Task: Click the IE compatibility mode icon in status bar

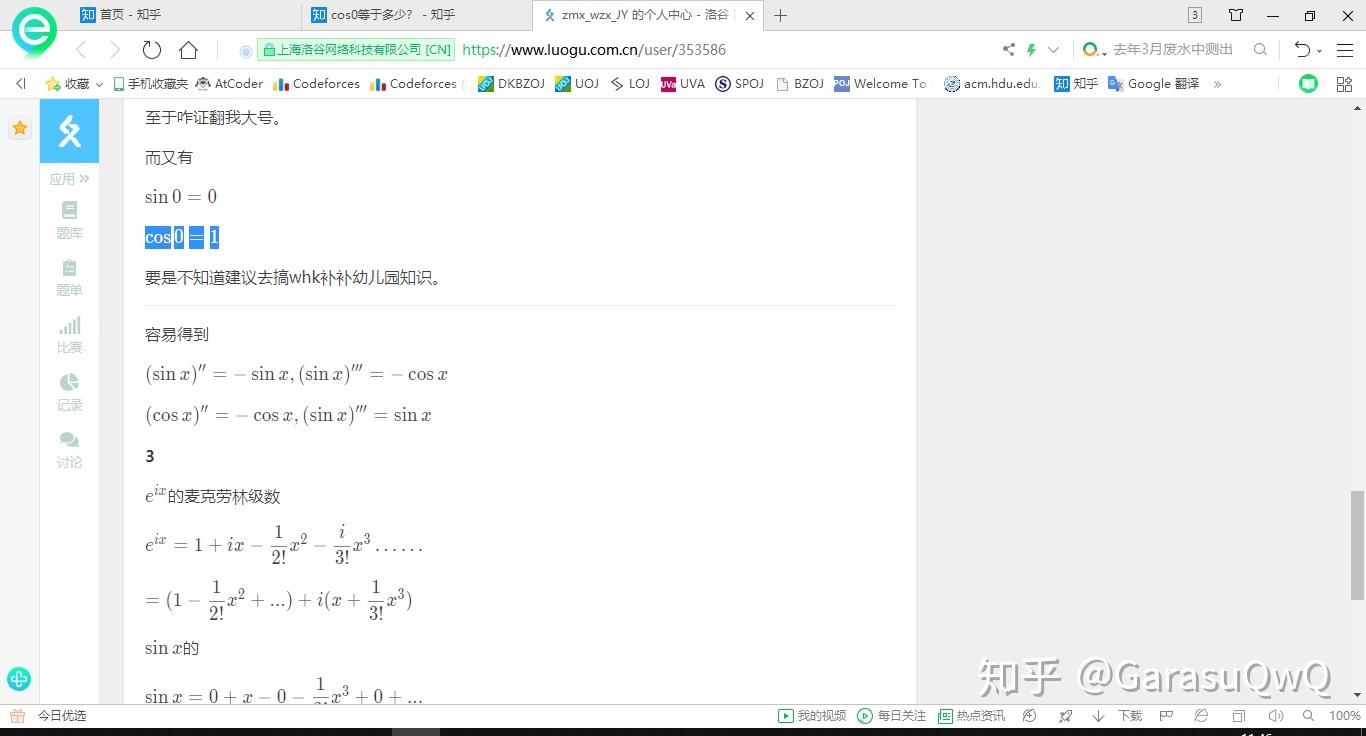Action: (x=1201, y=716)
